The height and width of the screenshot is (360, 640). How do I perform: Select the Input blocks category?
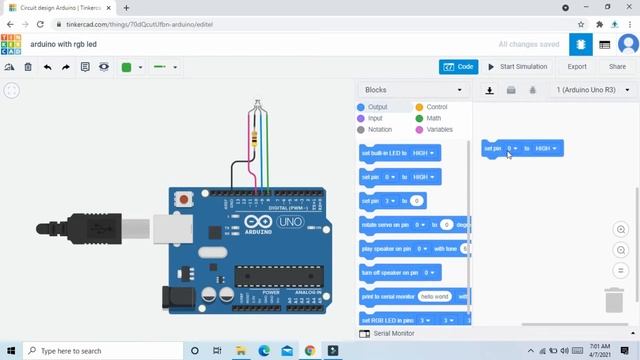click(x=370, y=118)
